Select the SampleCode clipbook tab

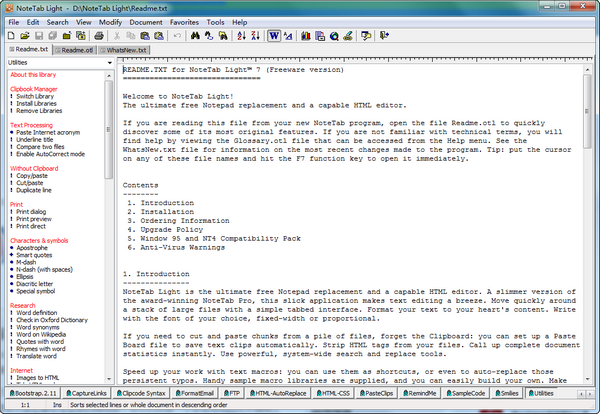pyautogui.click(x=465, y=393)
